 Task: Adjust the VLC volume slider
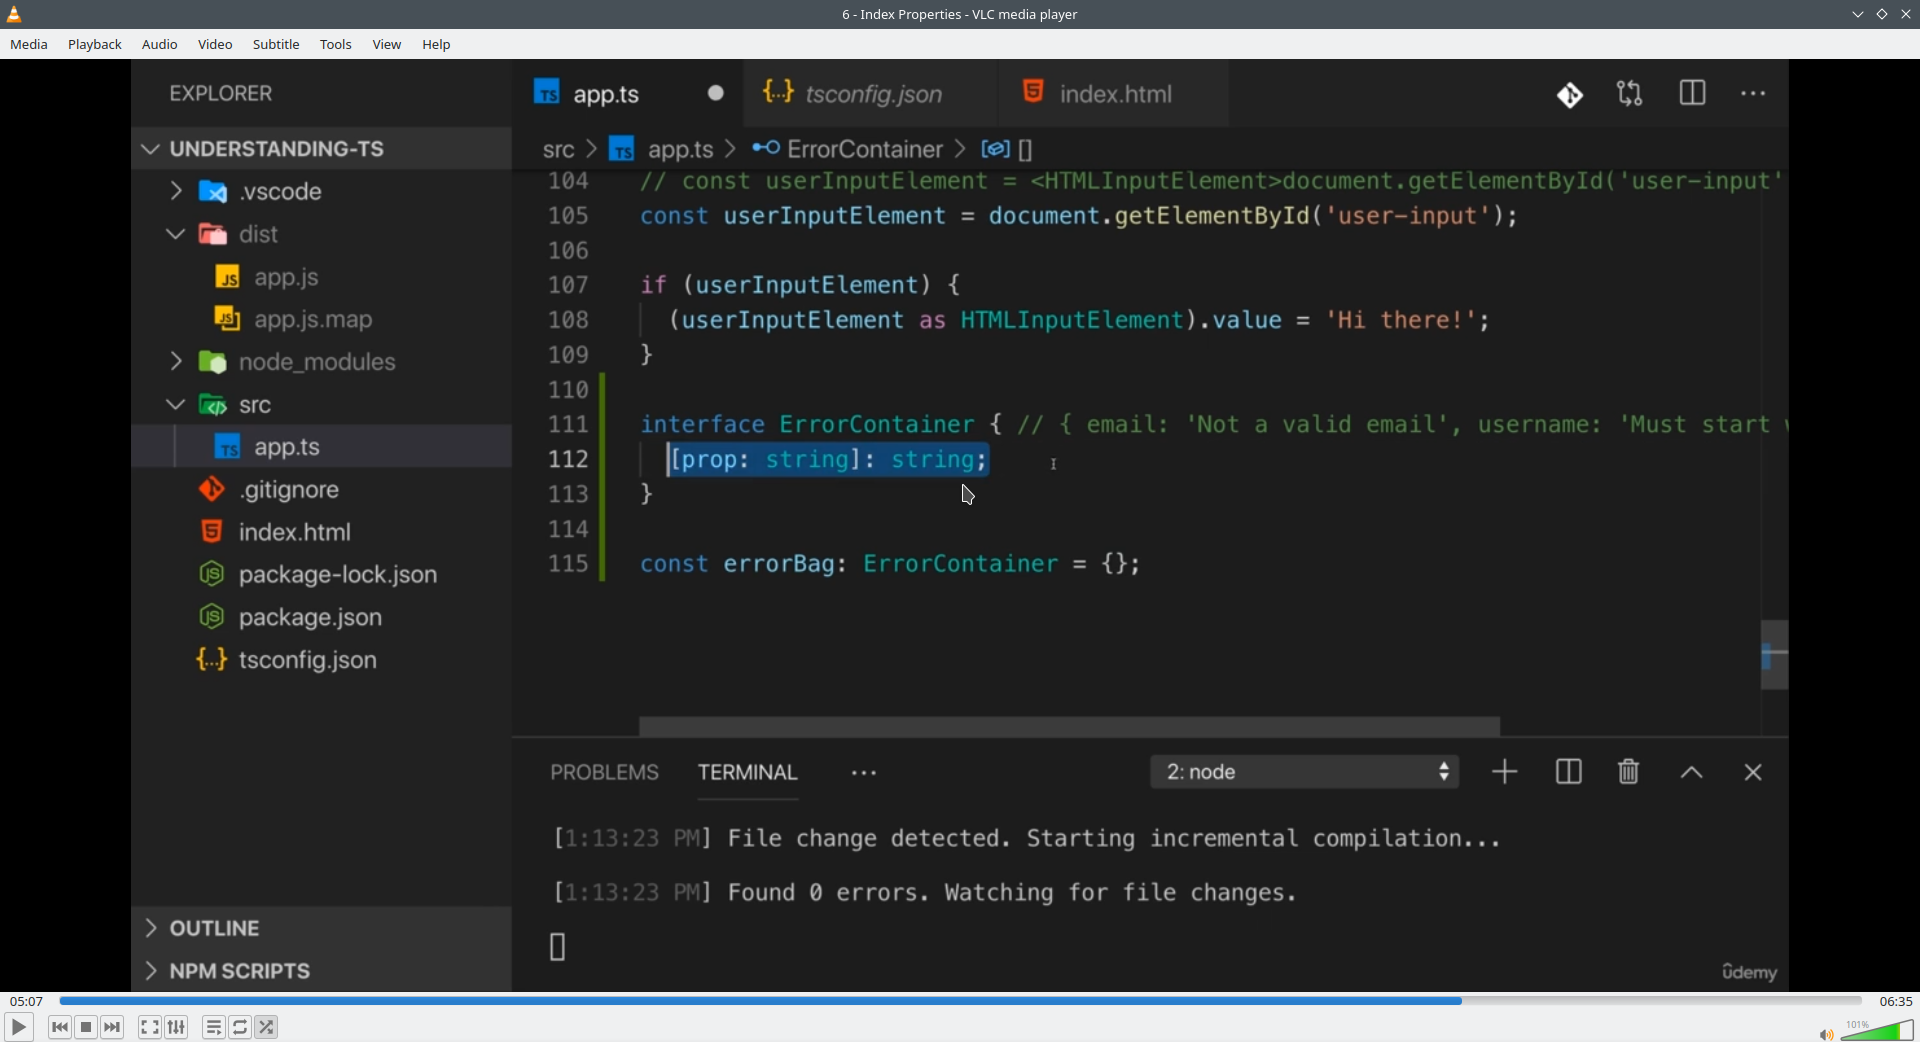click(1877, 1030)
